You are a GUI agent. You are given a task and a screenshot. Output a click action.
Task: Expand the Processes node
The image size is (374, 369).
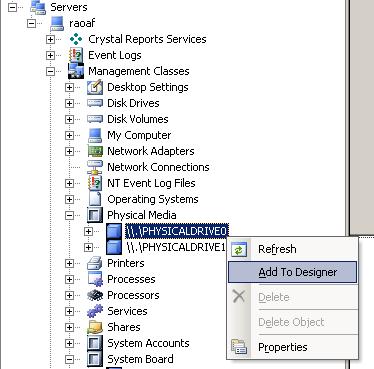(69, 279)
